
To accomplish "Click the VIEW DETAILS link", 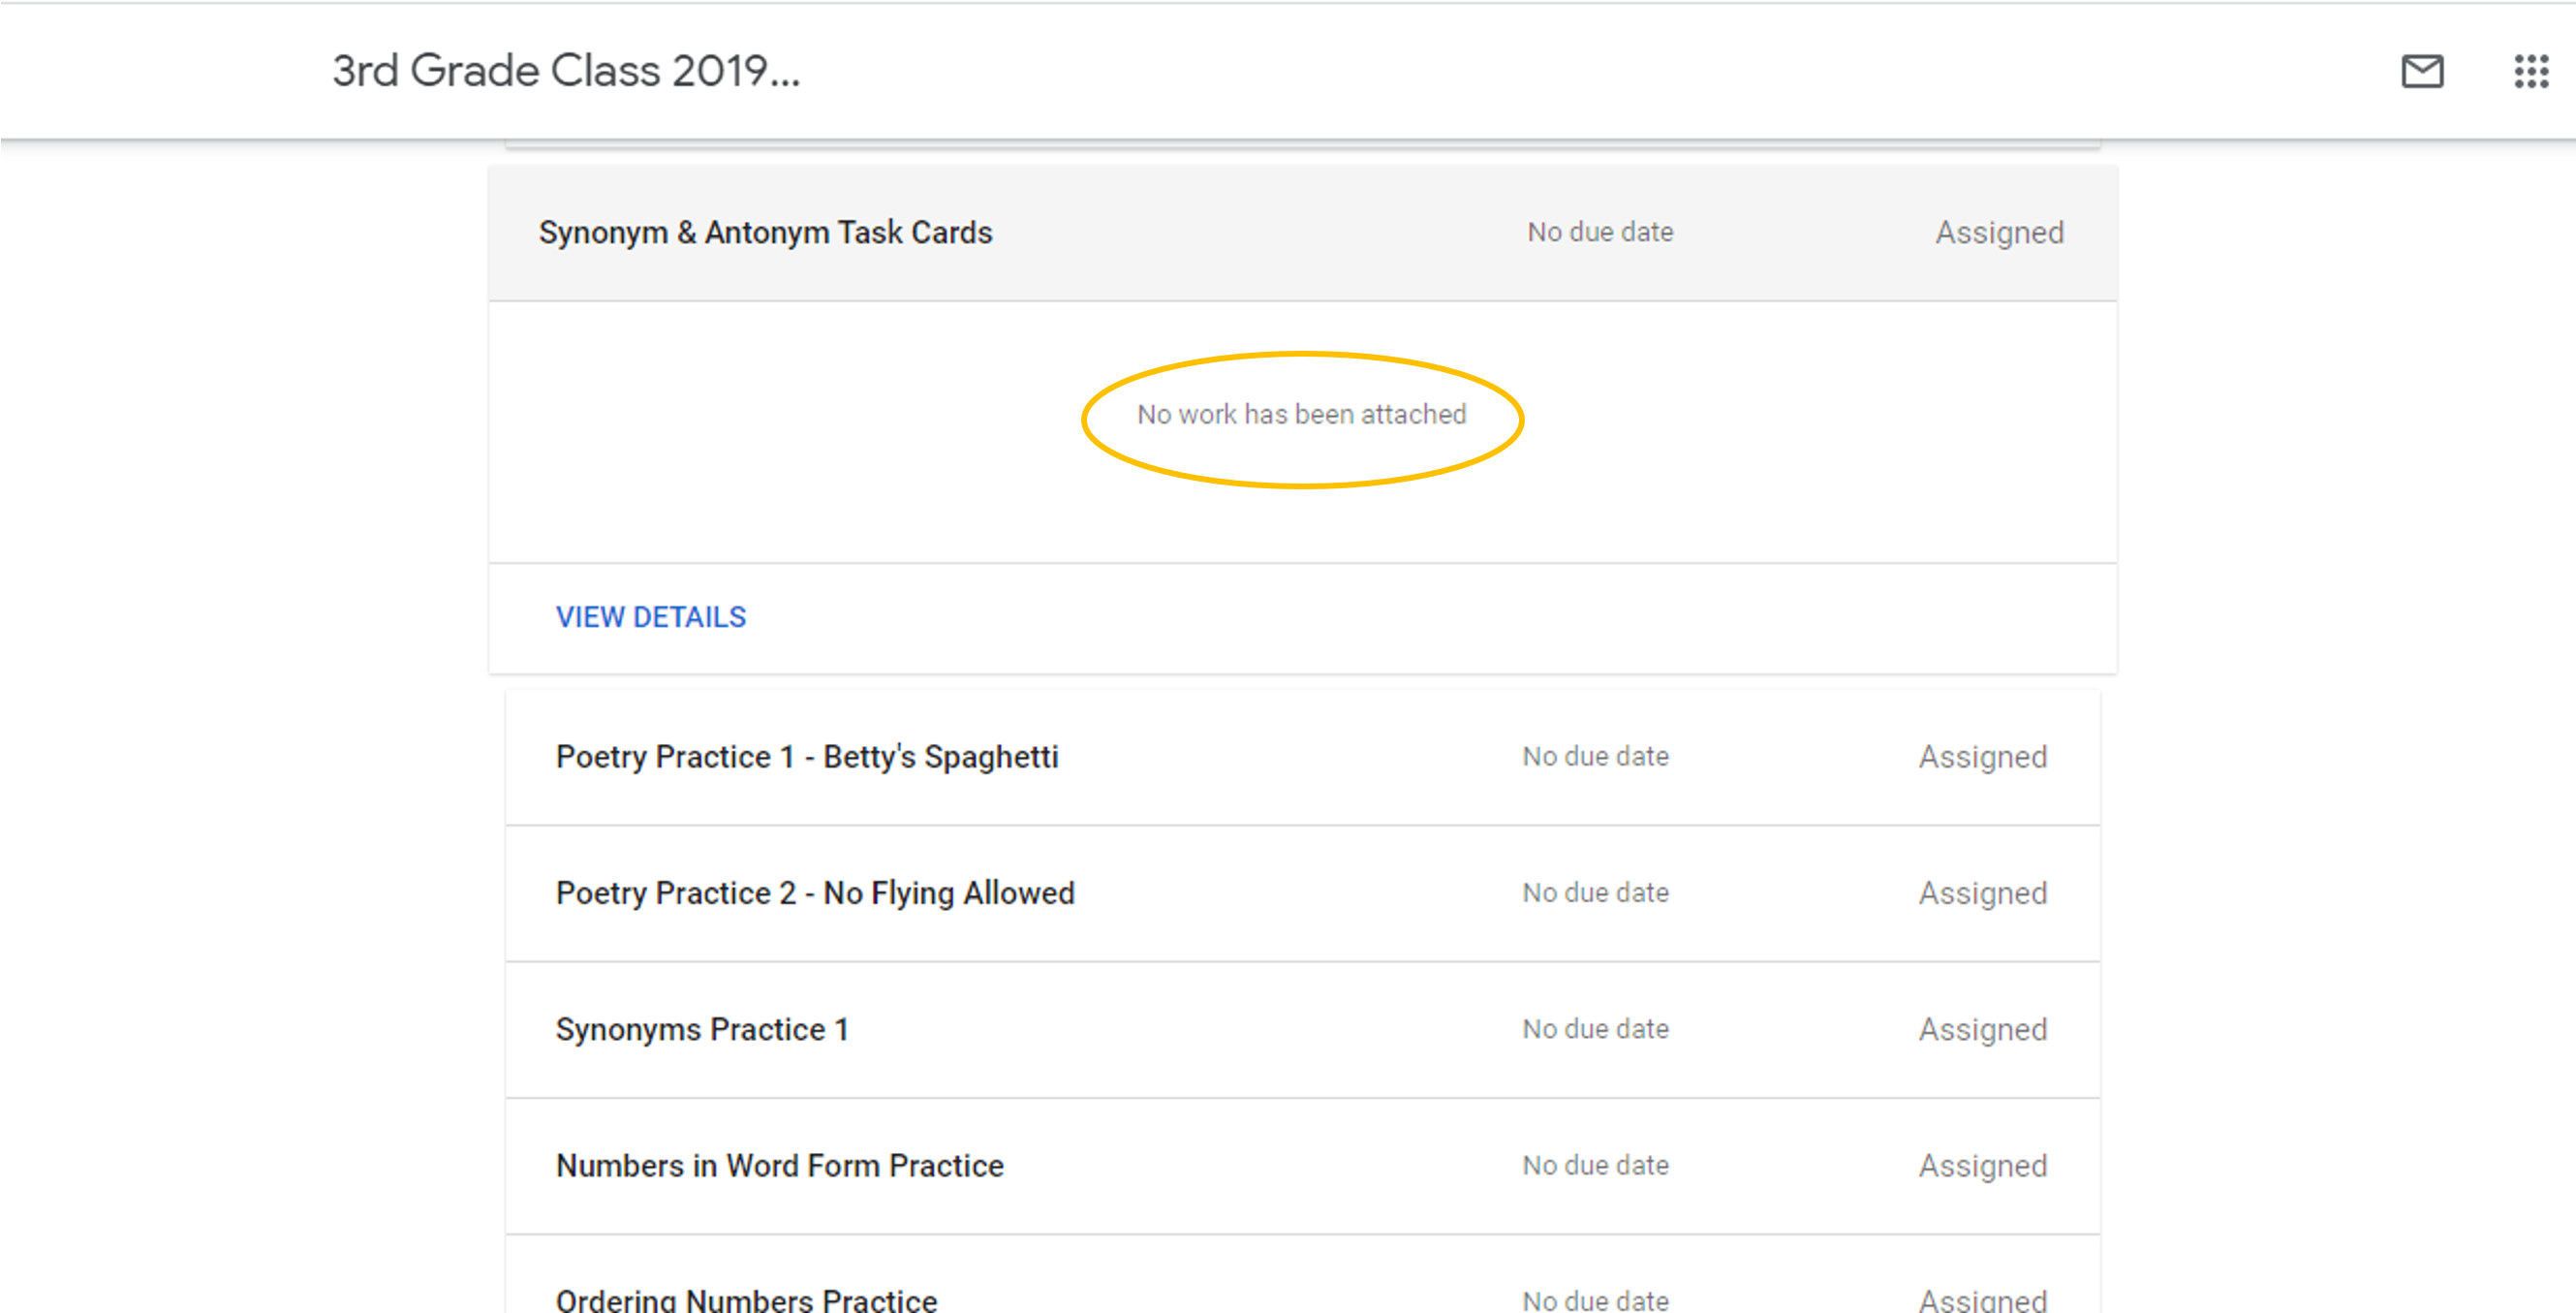I will pyautogui.click(x=651, y=617).
